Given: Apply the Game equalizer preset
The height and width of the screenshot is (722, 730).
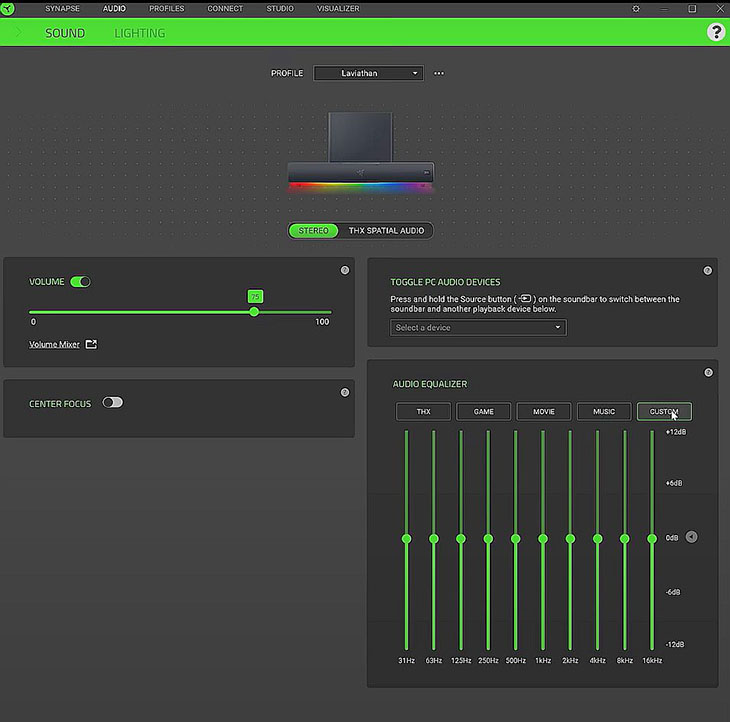Looking at the screenshot, I should [x=483, y=412].
